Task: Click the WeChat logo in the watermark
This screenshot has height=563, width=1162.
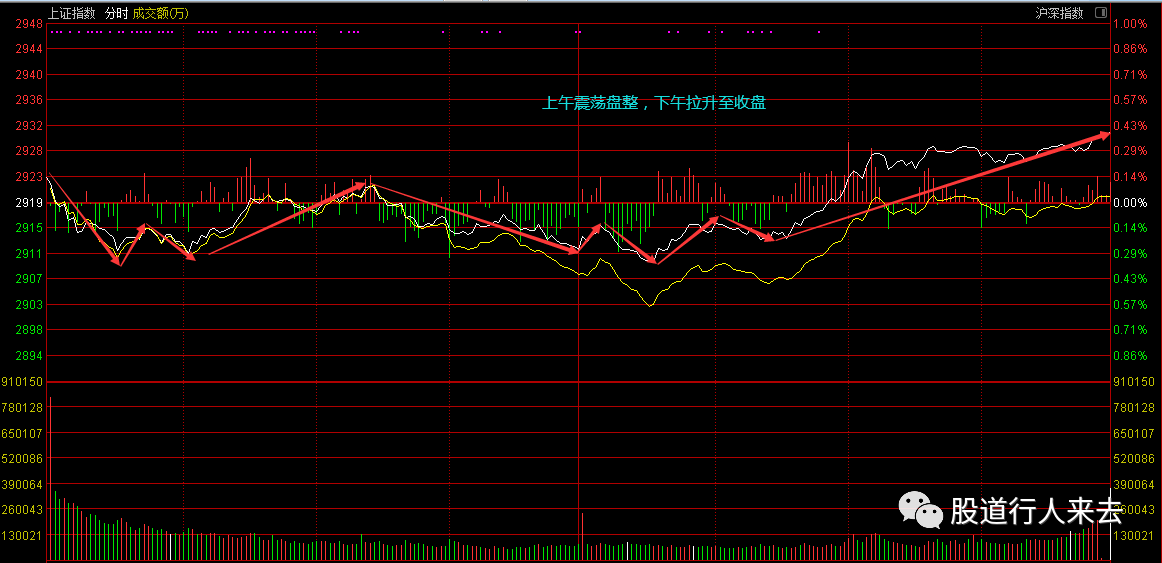Action: [x=920, y=510]
